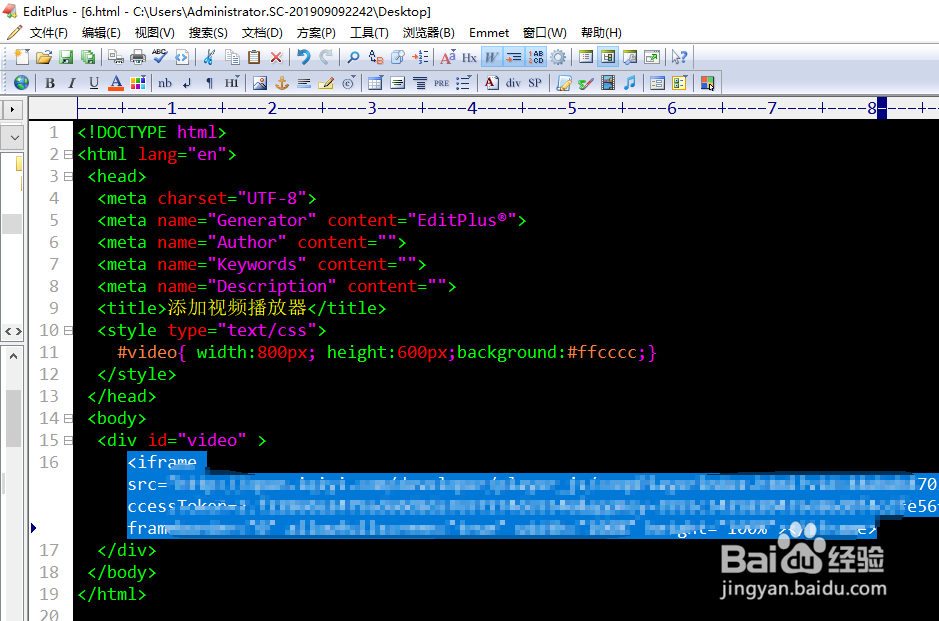Run the ABC spell check icon

coord(159,57)
